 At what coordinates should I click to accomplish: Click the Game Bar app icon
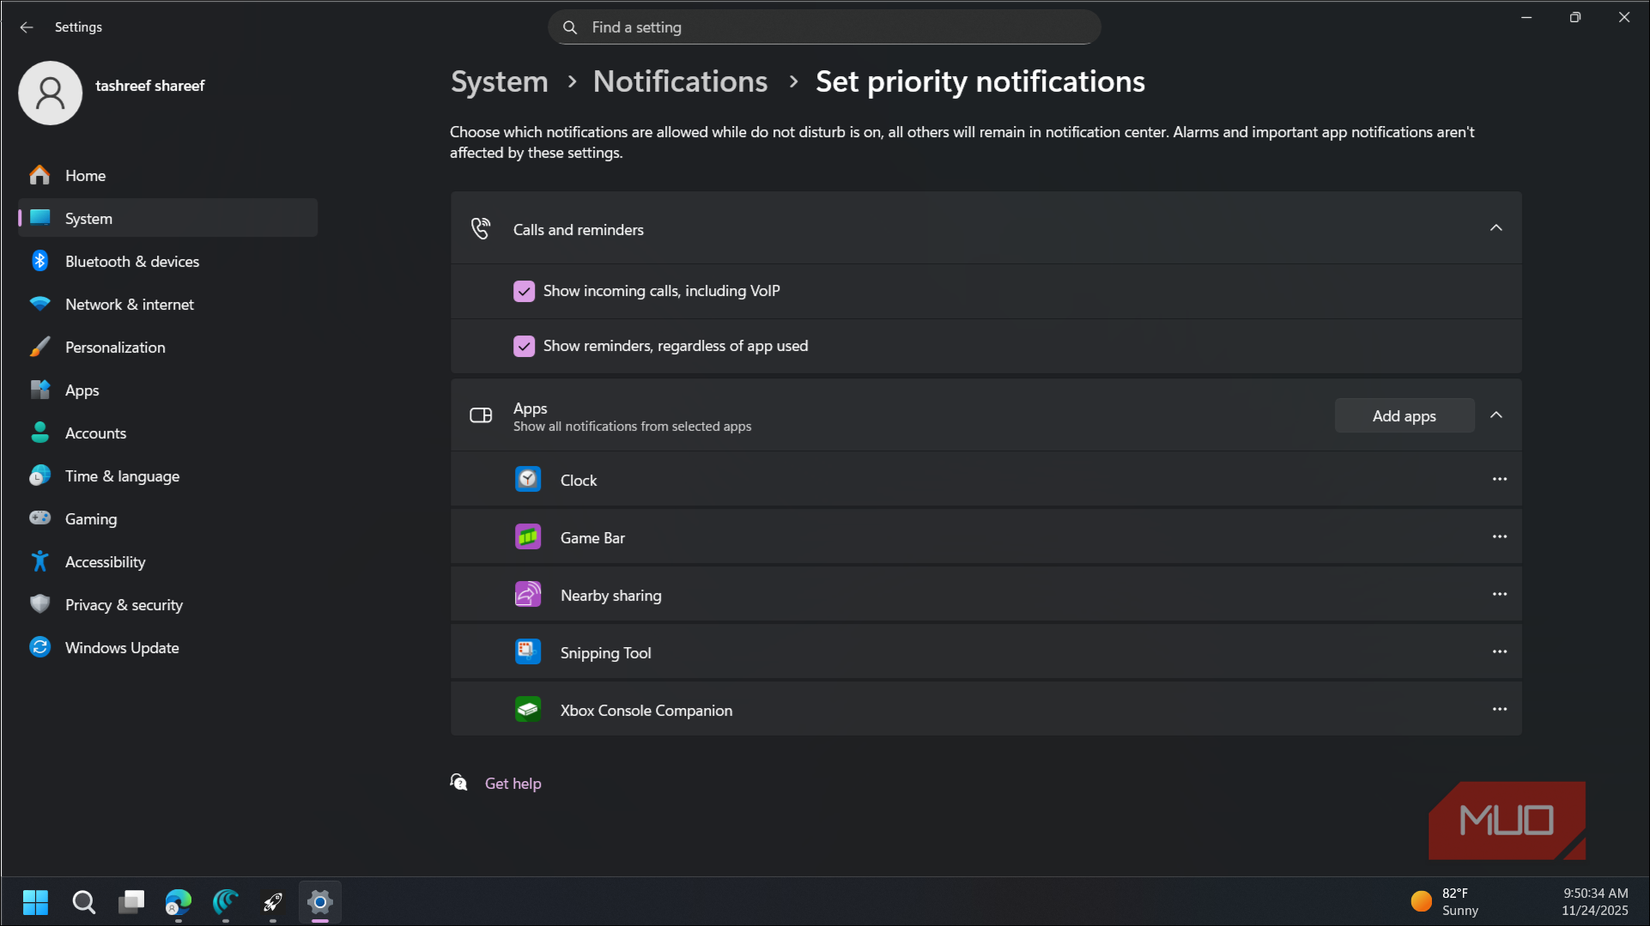pyautogui.click(x=528, y=536)
